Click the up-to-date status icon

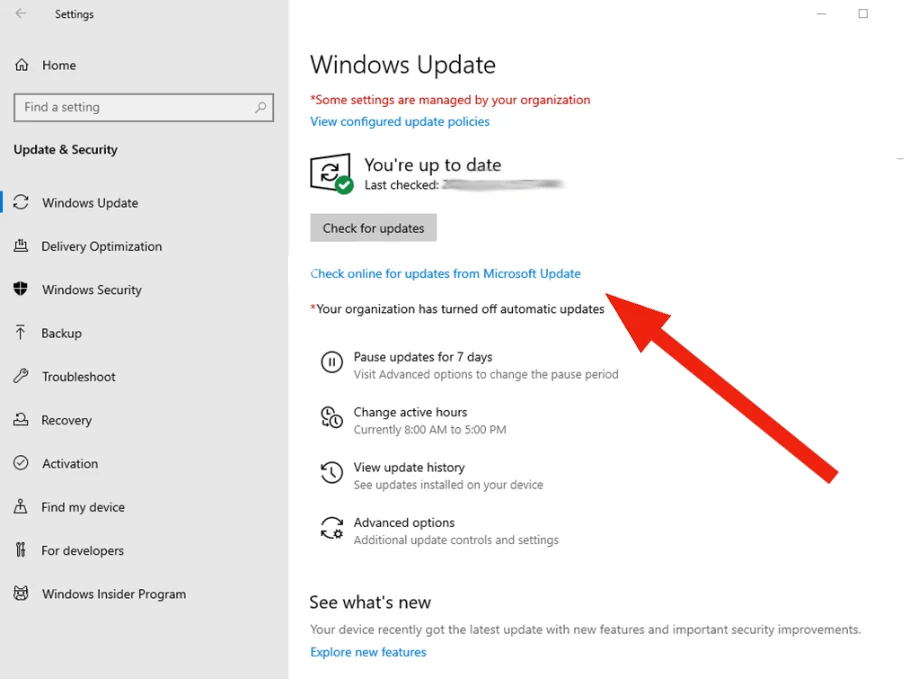(332, 174)
